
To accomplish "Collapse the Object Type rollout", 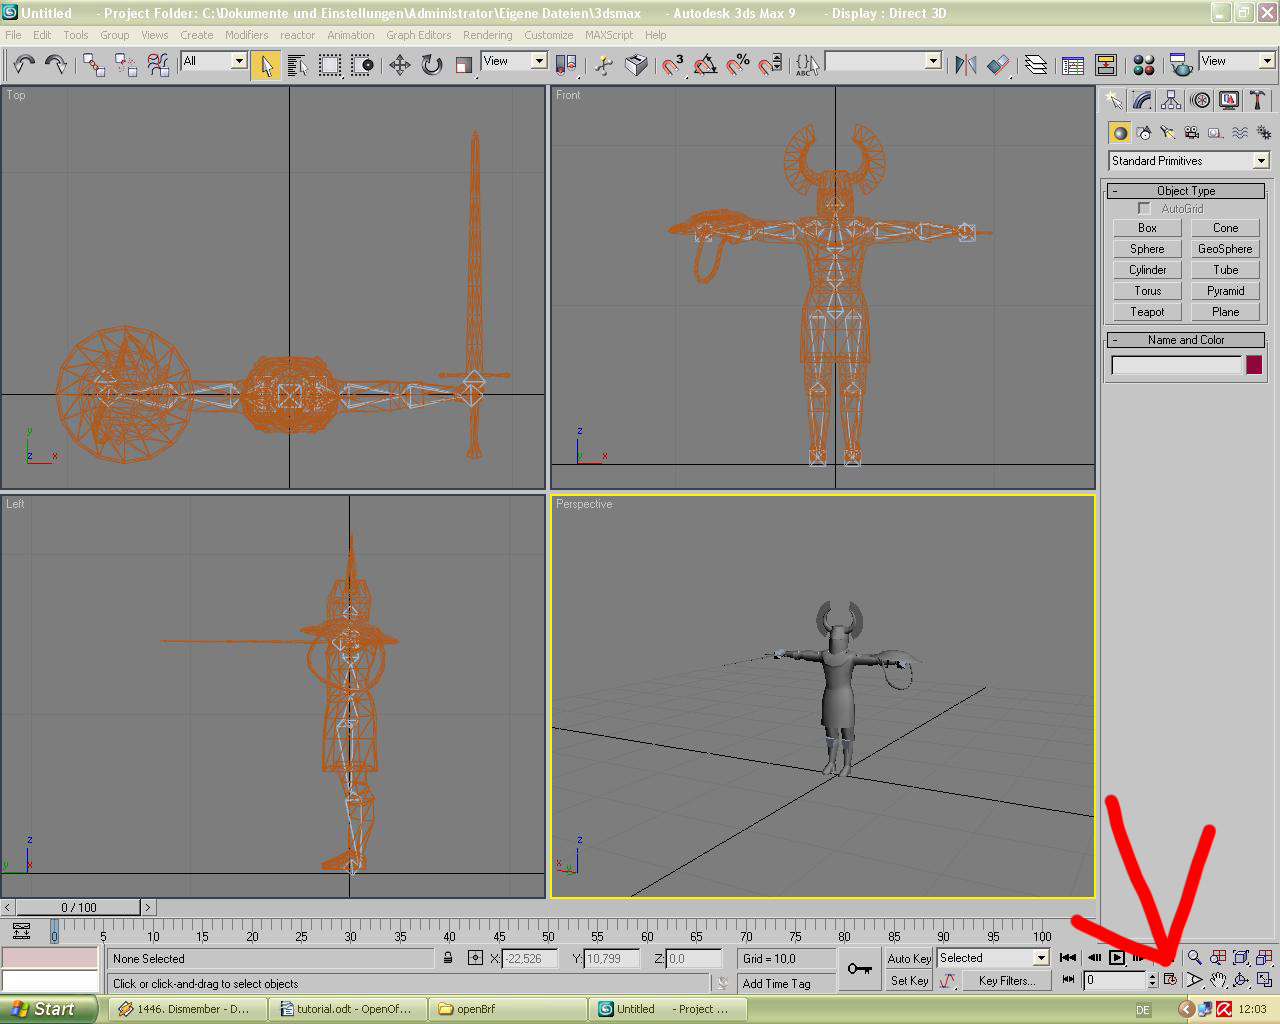I will pos(1186,191).
